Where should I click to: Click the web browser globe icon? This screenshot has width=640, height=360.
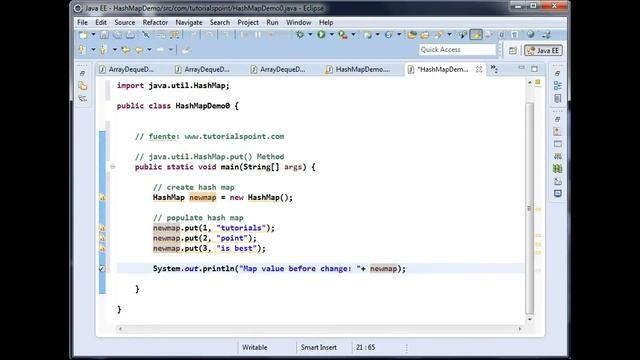[531, 35]
